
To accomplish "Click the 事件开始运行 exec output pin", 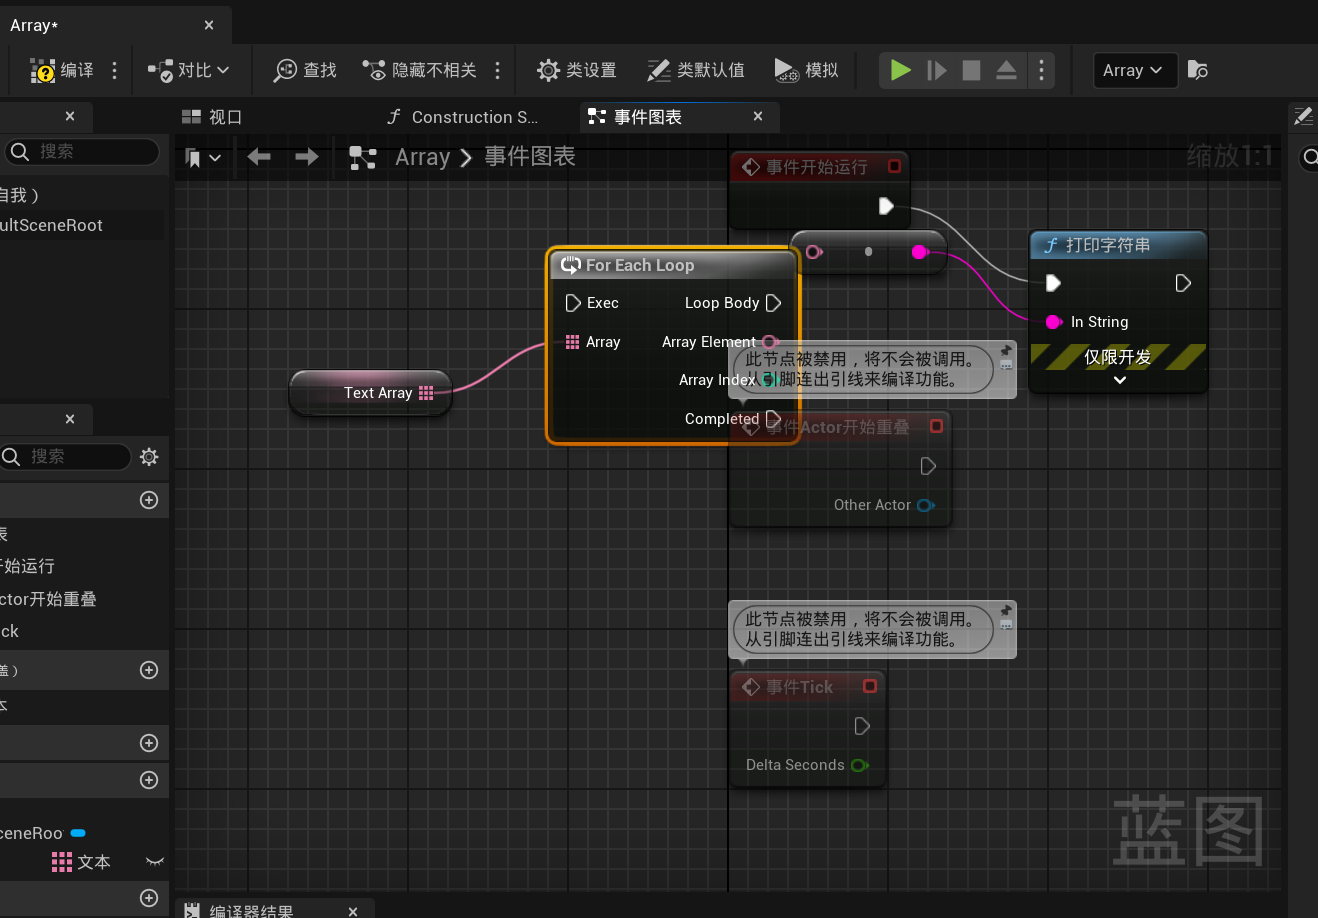I will (885, 206).
